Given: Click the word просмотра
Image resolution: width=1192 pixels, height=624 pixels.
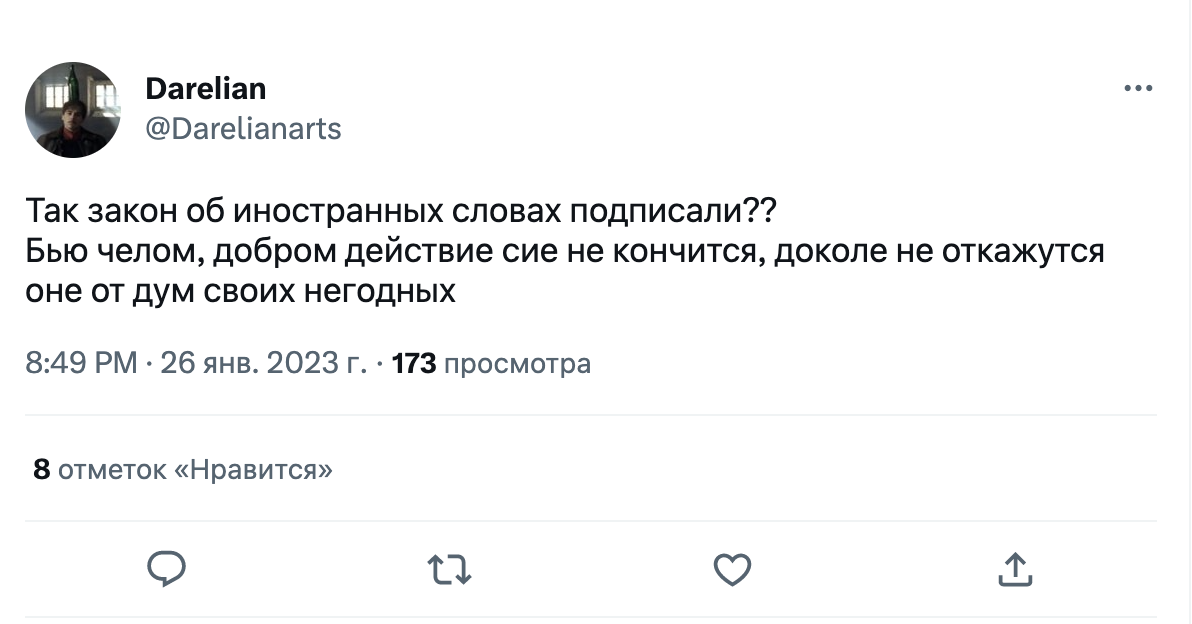Looking at the screenshot, I should pos(516,364).
